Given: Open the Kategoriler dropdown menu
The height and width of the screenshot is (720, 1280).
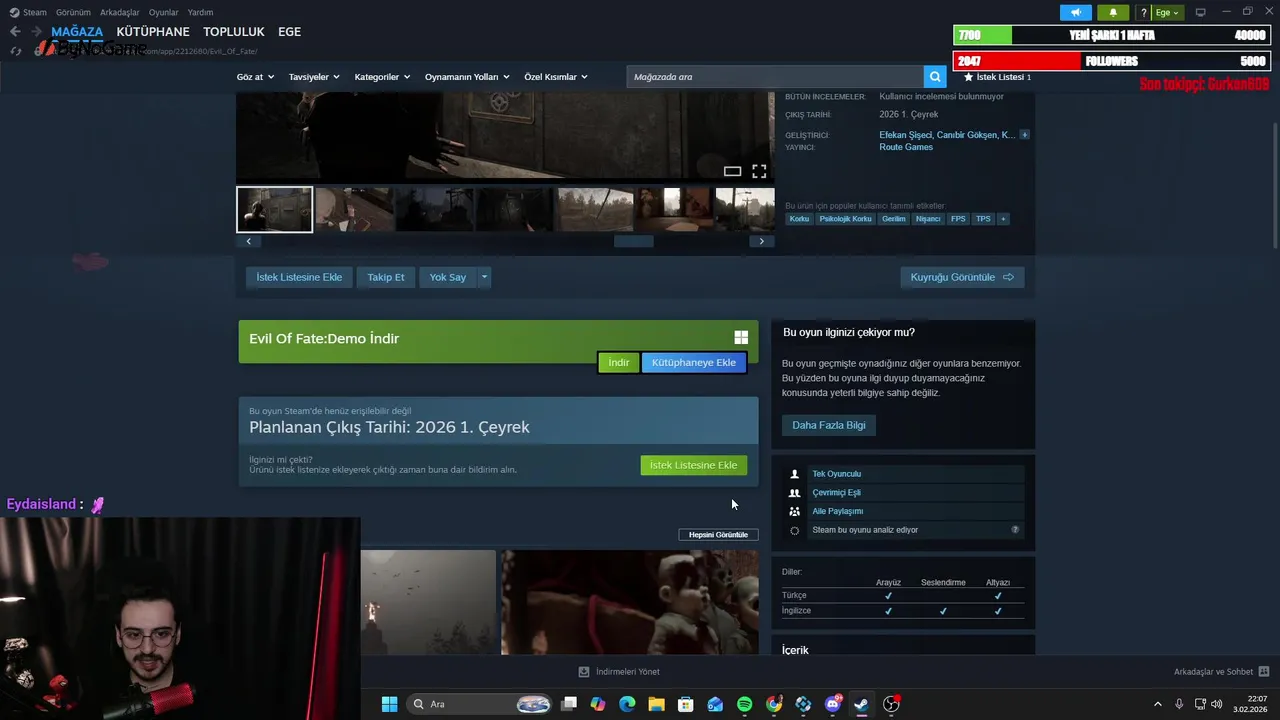Looking at the screenshot, I should pos(382,77).
